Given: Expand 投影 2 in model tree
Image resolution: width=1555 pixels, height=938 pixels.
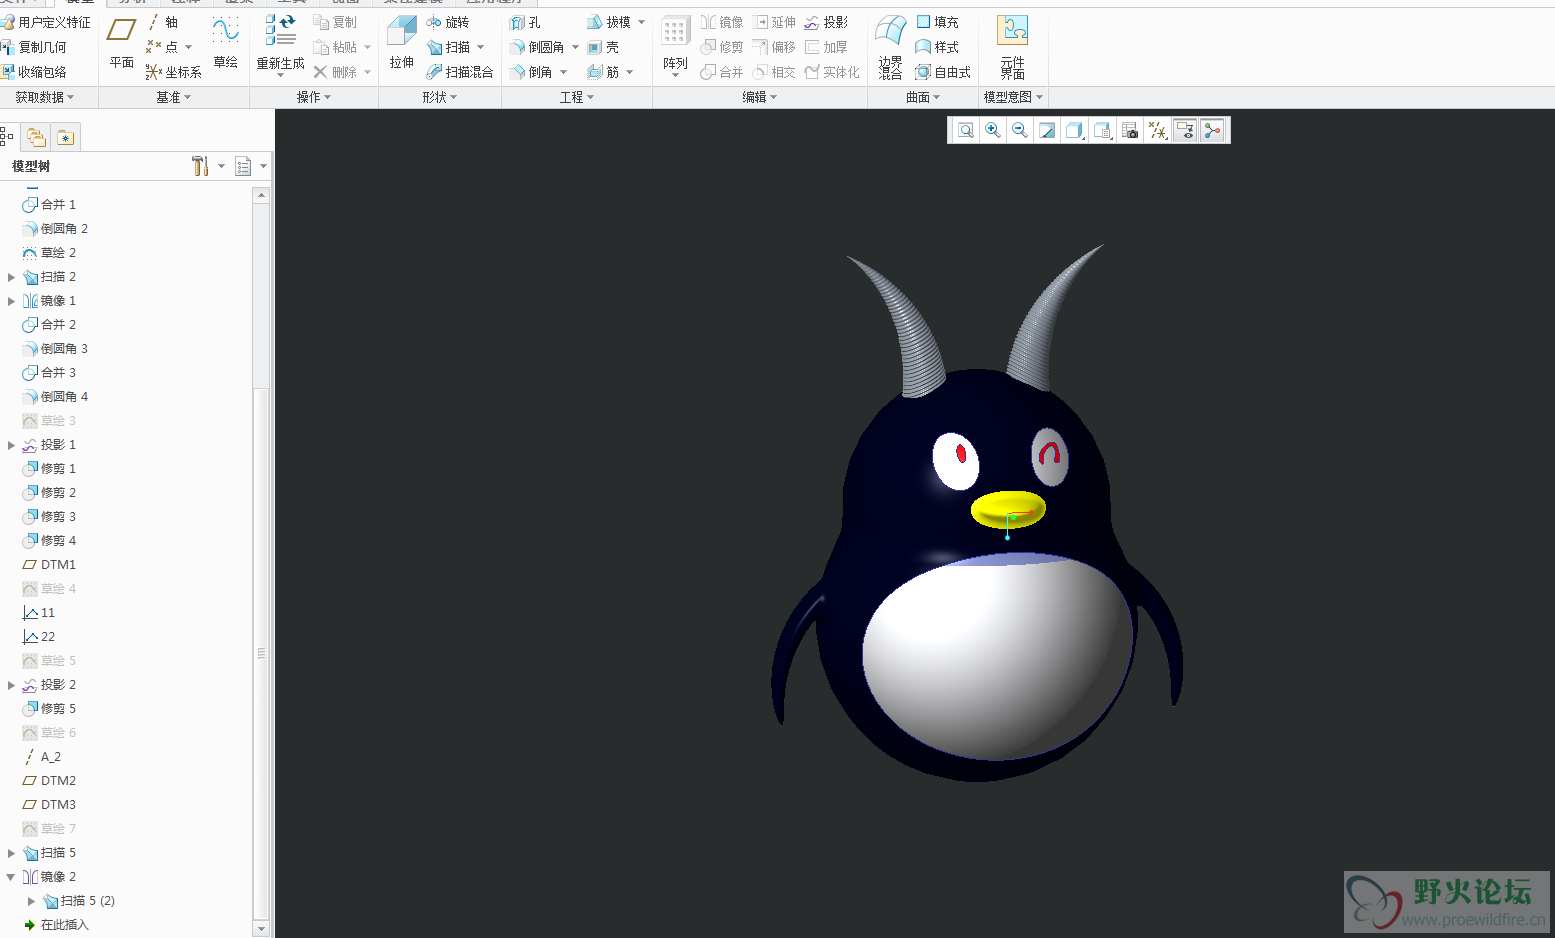Looking at the screenshot, I should point(11,685).
